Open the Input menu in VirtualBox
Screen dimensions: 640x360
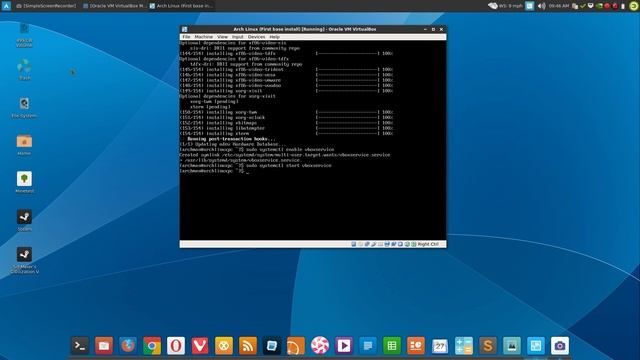click(x=238, y=37)
